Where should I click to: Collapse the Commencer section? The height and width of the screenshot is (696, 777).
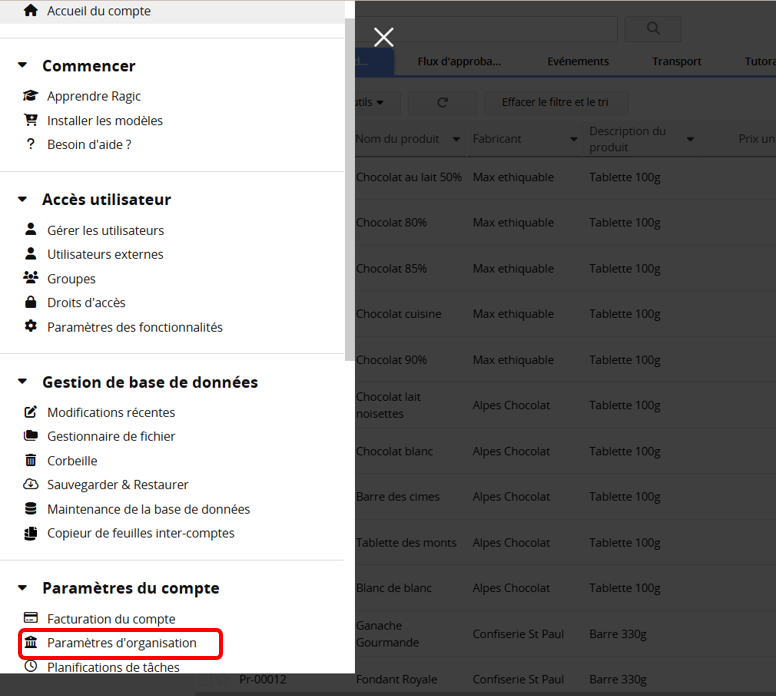(22, 66)
